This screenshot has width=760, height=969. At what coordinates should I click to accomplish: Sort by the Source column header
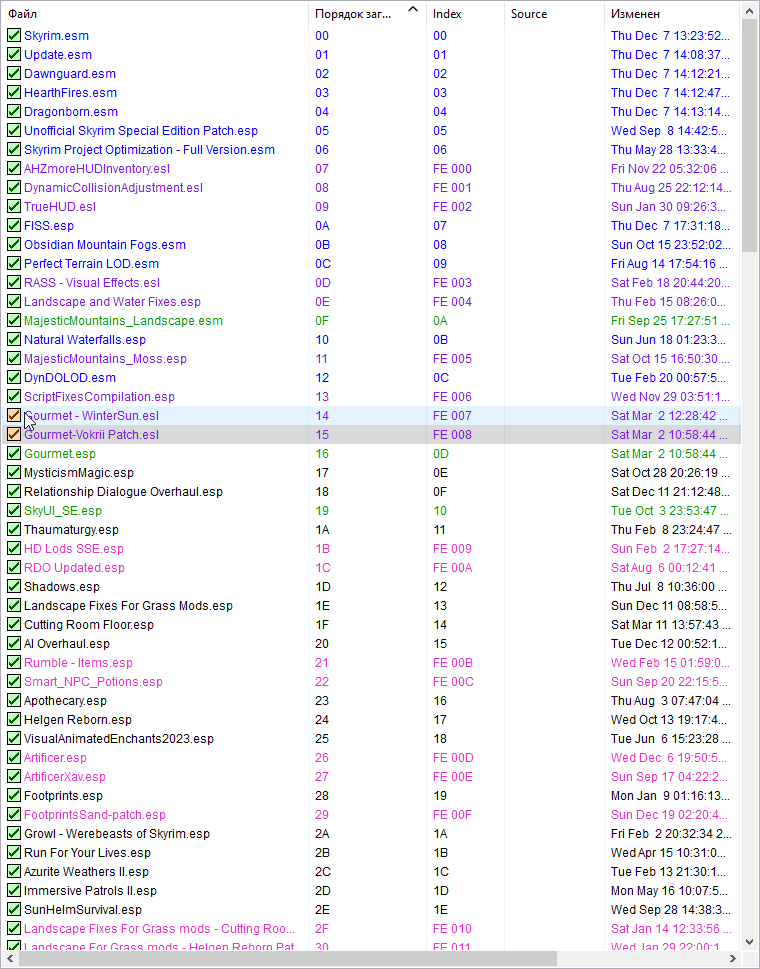click(x=554, y=14)
